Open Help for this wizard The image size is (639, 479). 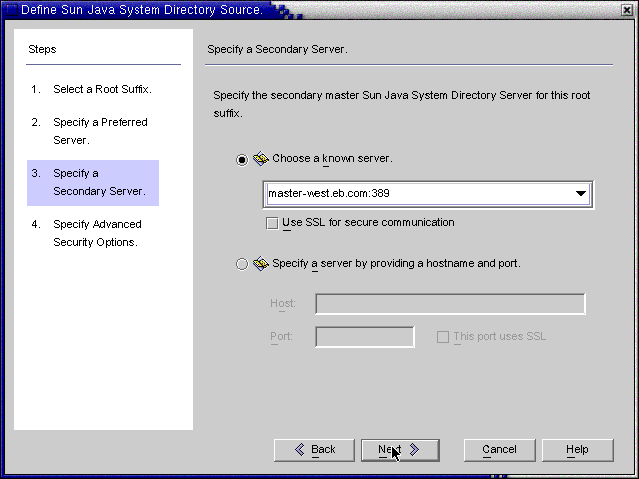coord(577,450)
